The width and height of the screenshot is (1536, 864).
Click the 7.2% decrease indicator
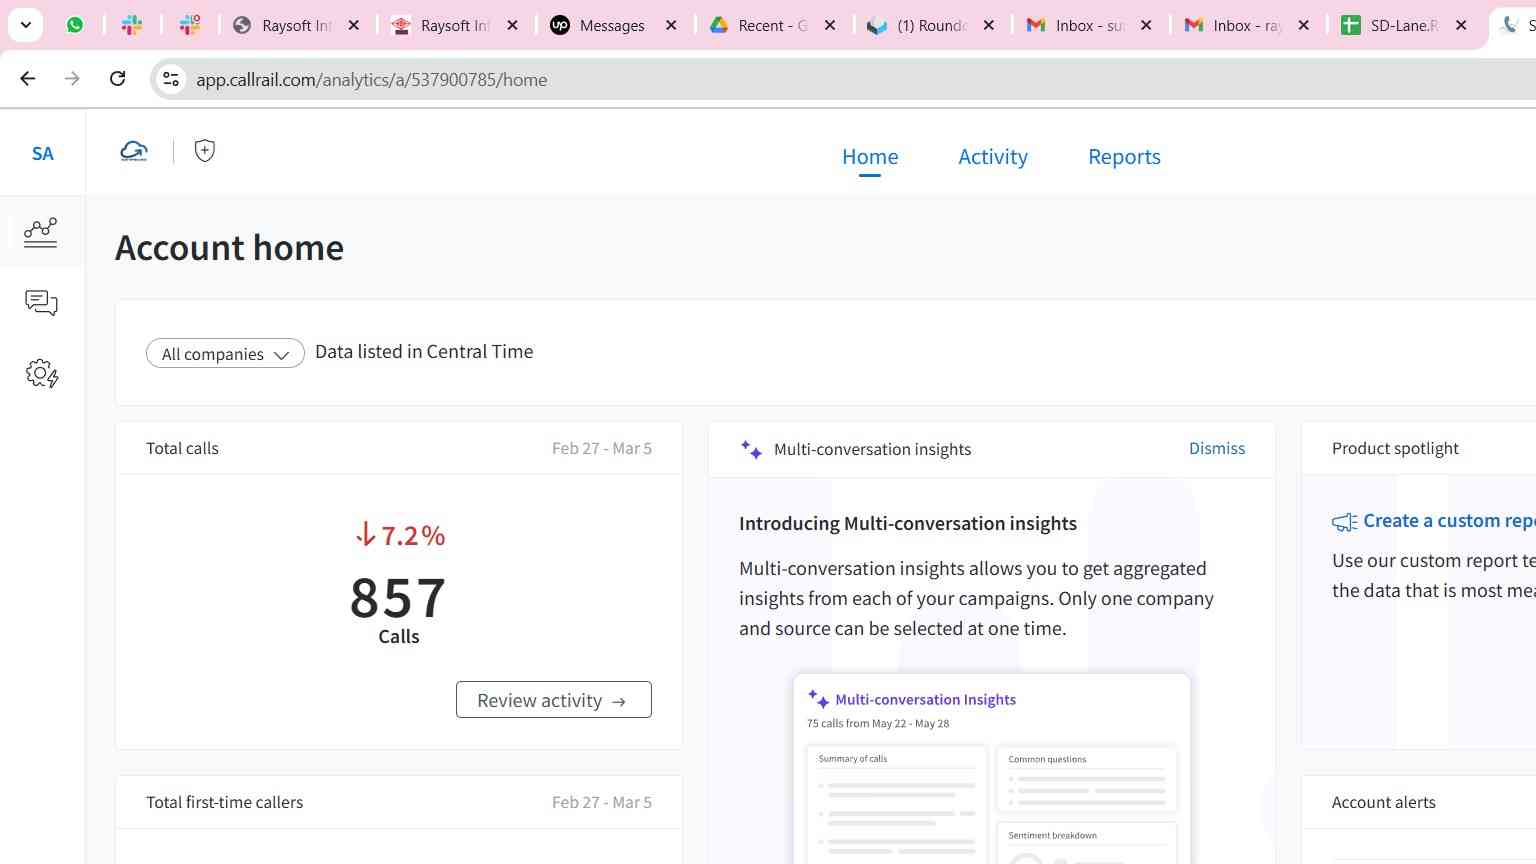pyautogui.click(x=400, y=535)
